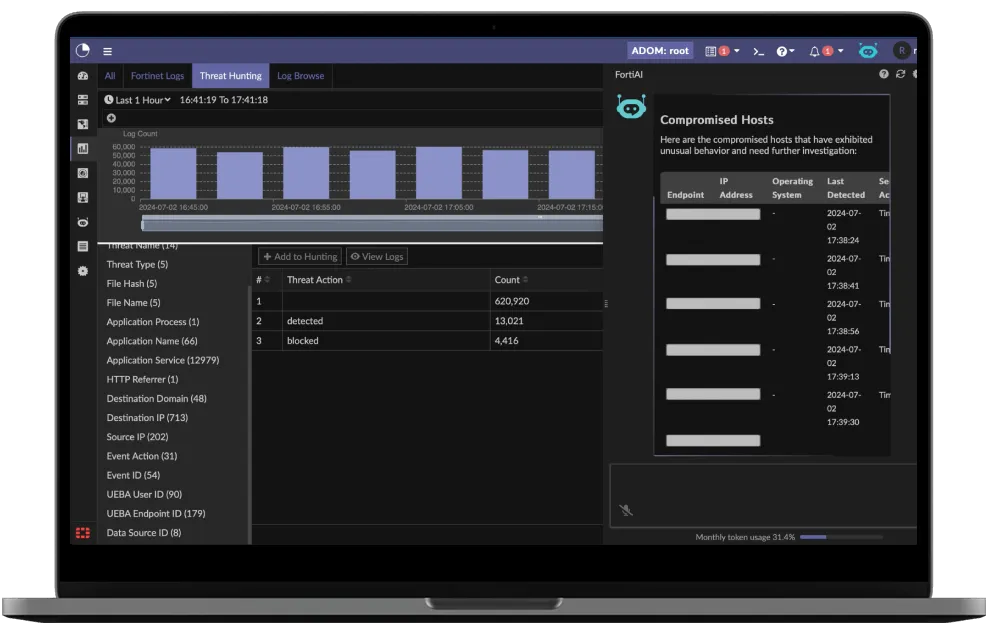The width and height of the screenshot is (986, 637).
Task: Switch to the All tab
Action: pos(110,75)
